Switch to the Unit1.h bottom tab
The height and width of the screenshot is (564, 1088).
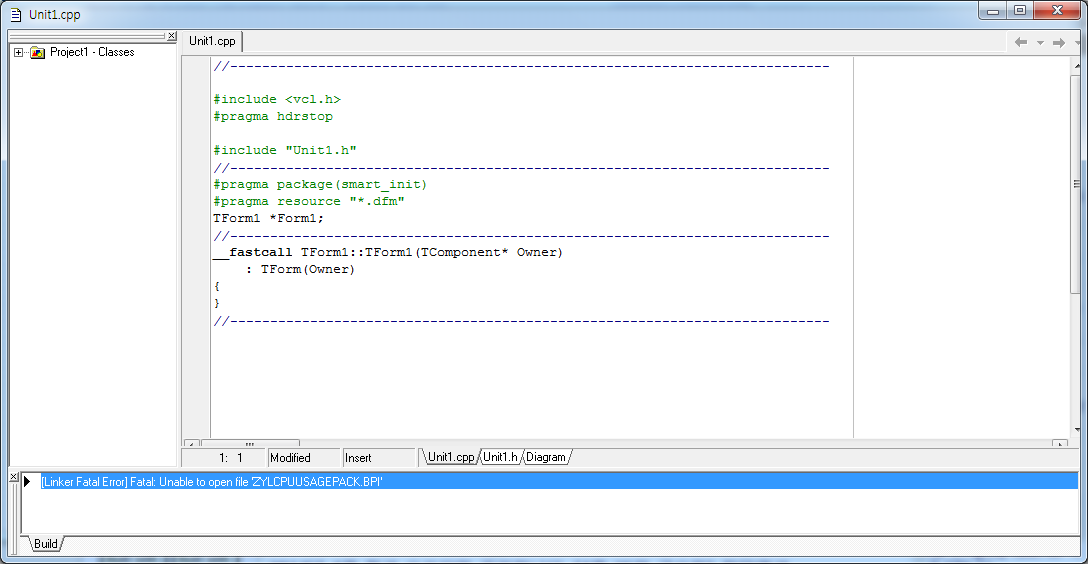[500, 457]
